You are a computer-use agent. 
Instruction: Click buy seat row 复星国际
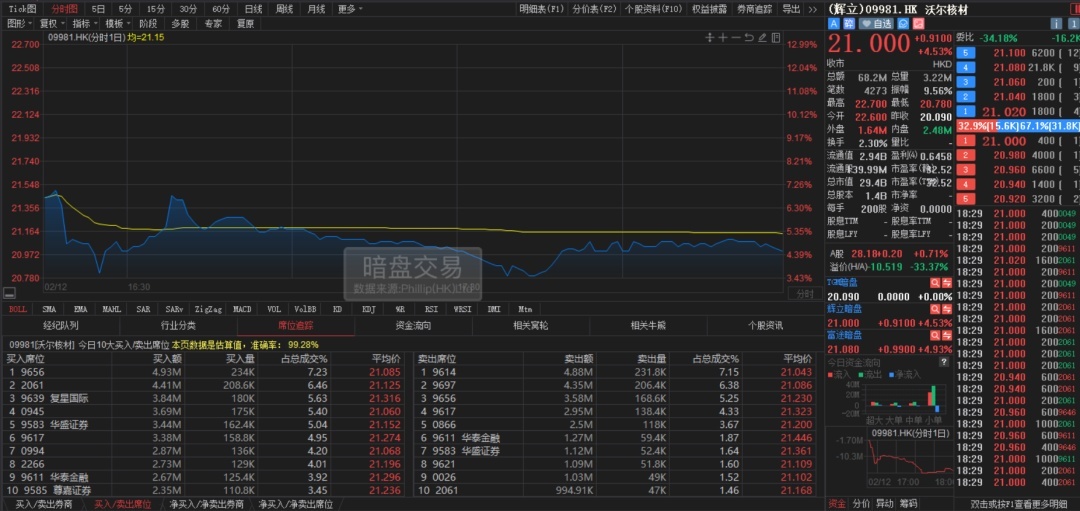(206, 398)
